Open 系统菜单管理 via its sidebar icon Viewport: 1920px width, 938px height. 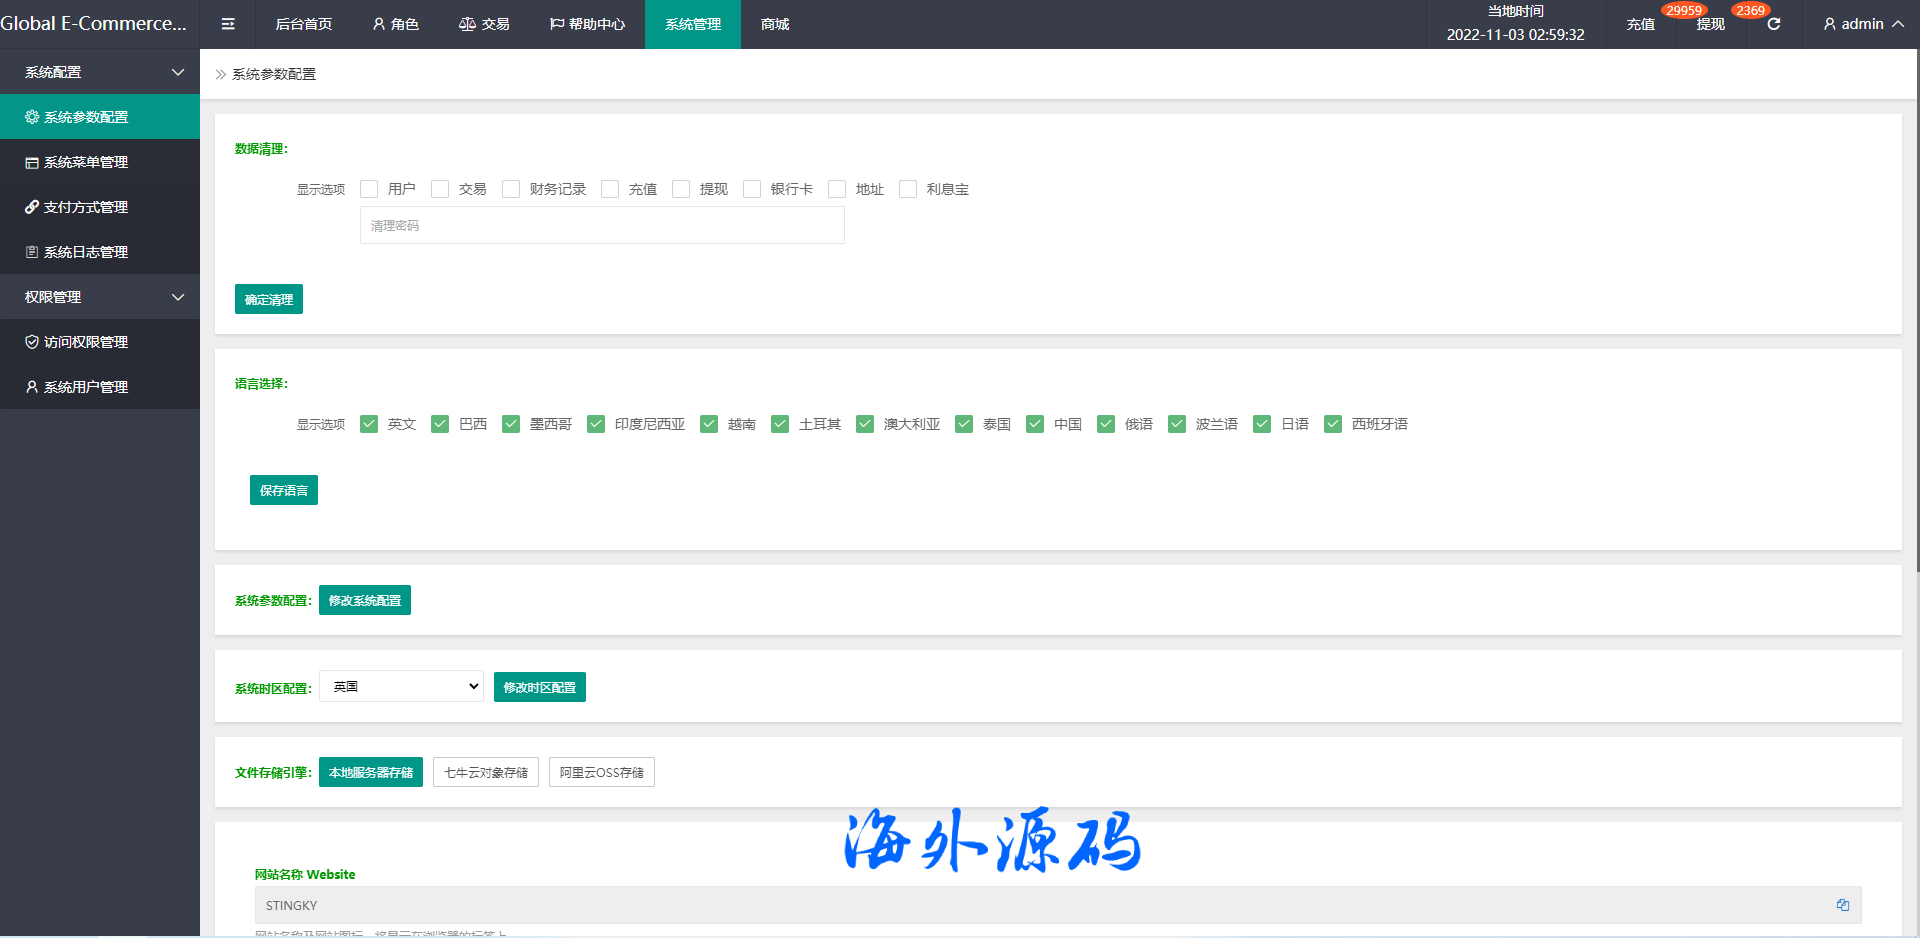pyautogui.click(x=32, y=162)
